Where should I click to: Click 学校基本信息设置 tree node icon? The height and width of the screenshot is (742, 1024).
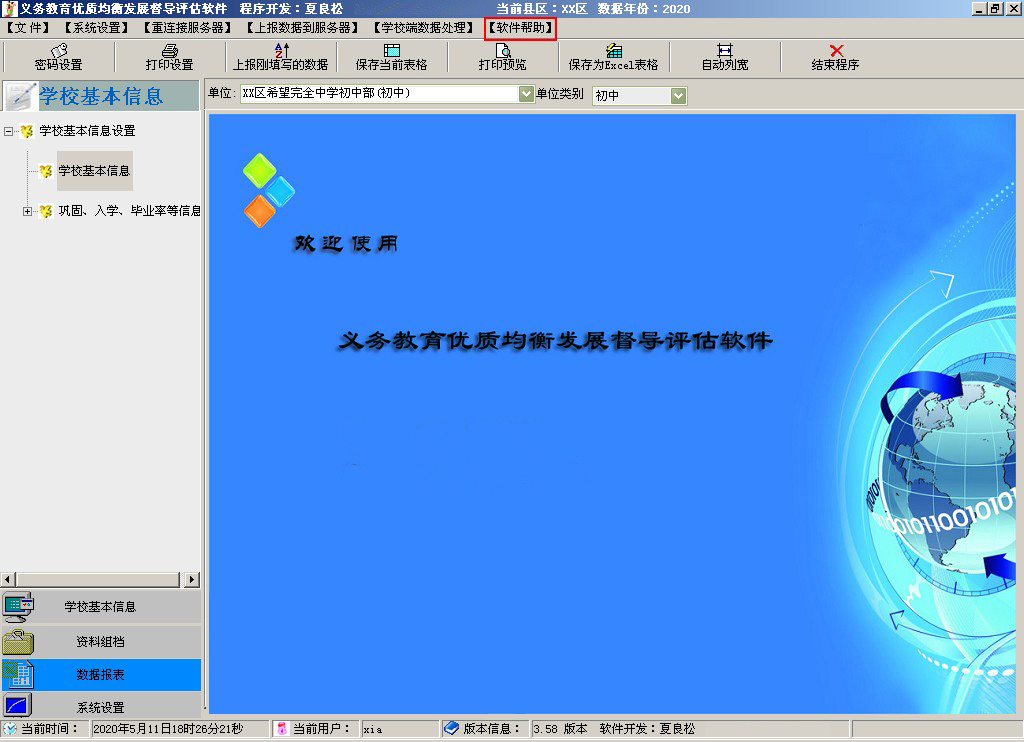[26, 131]
